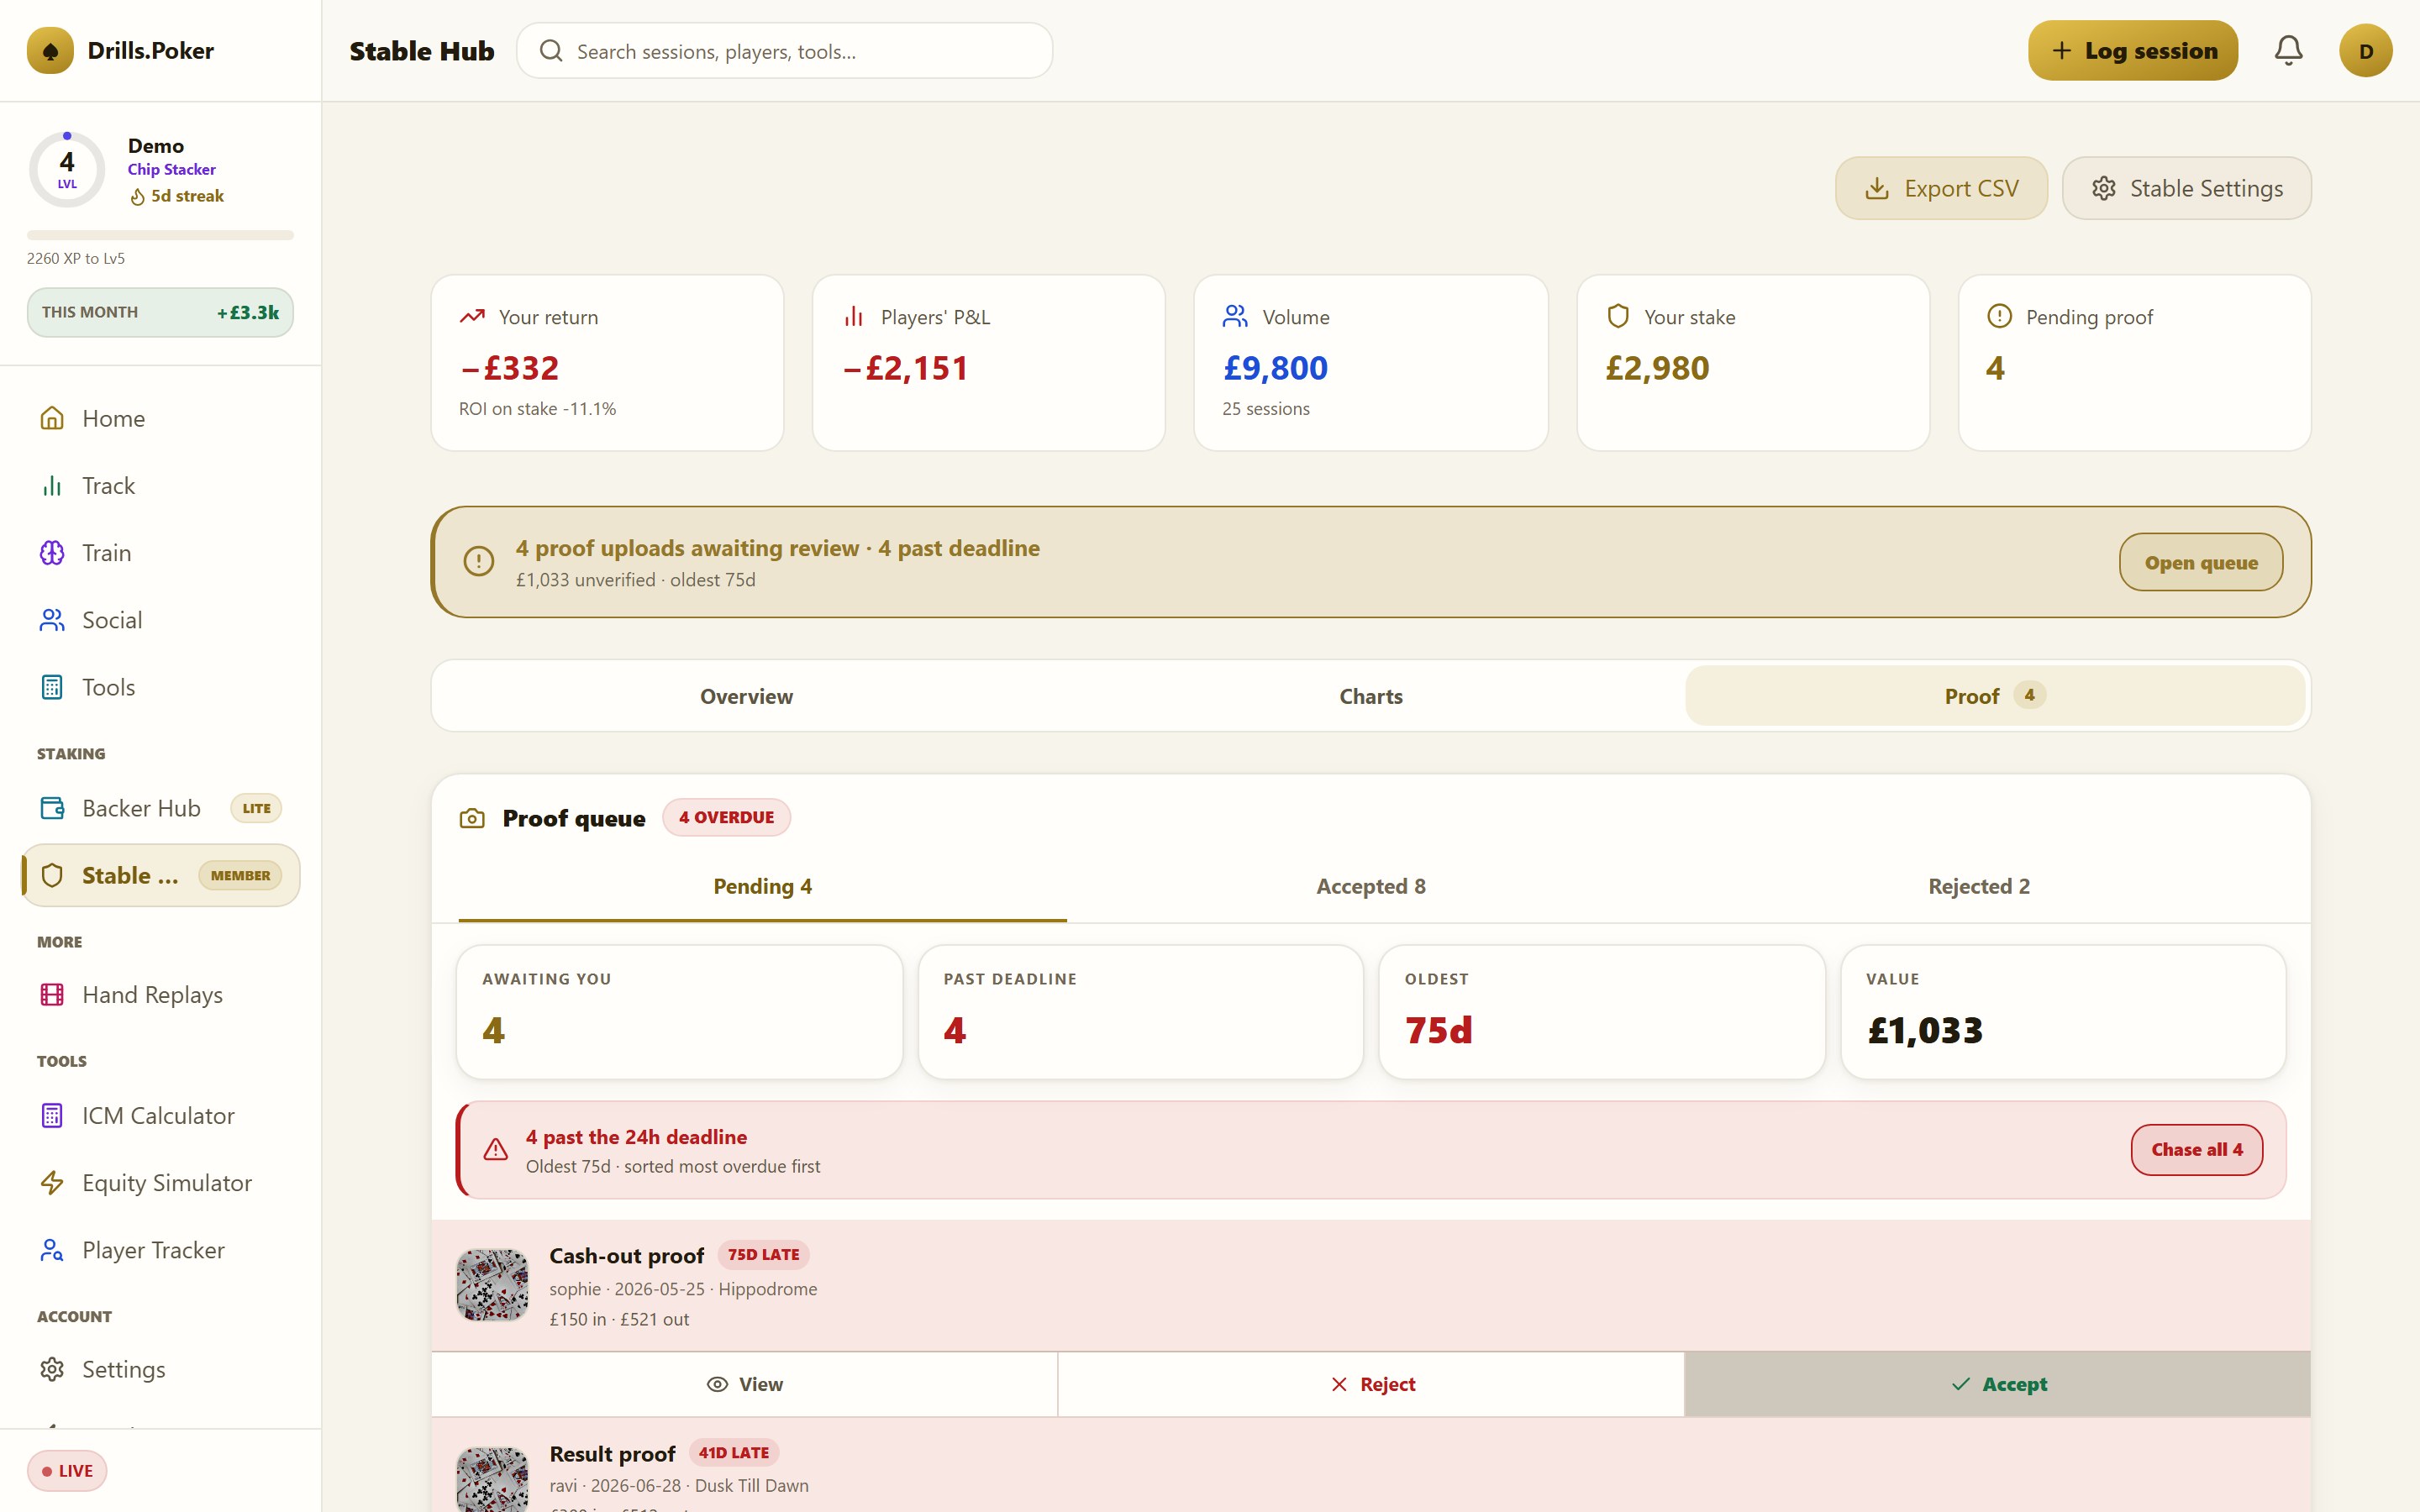Open sophie's cash-out proof thumbnail

pyautogui.click(x=492, y=1285)
